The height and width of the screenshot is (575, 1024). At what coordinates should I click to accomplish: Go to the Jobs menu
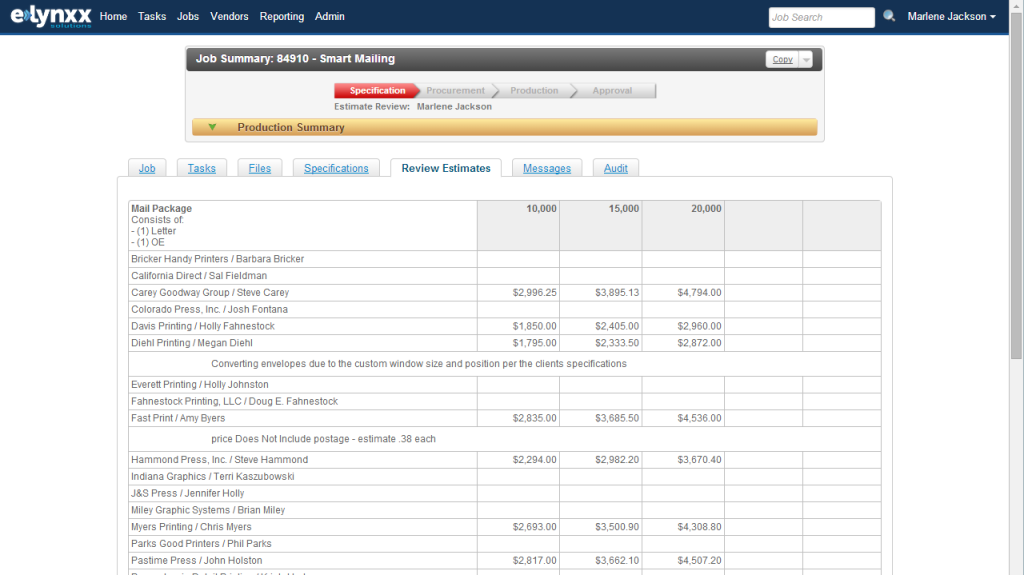[188, 17]
